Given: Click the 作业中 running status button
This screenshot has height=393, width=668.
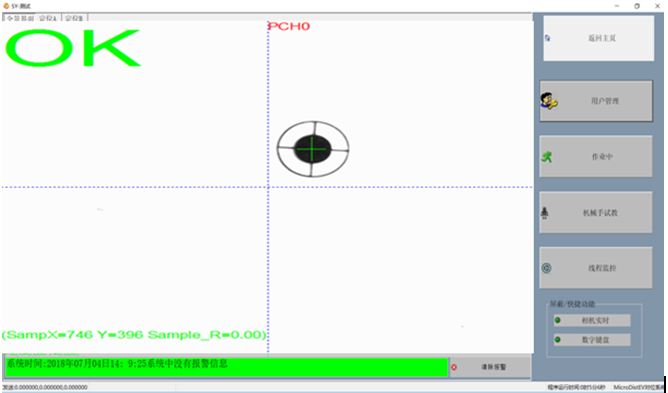Looking at the screenshot, I should [596, 156].
